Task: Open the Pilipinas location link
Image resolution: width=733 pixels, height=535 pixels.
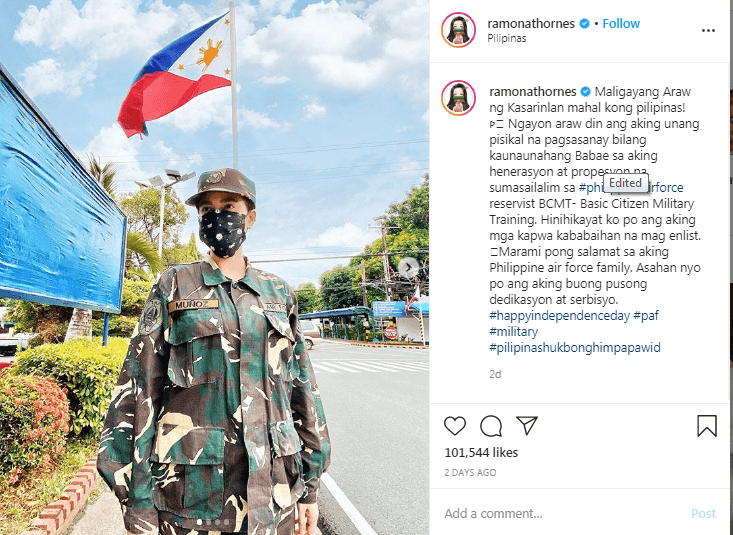Action: click(507, 38)
